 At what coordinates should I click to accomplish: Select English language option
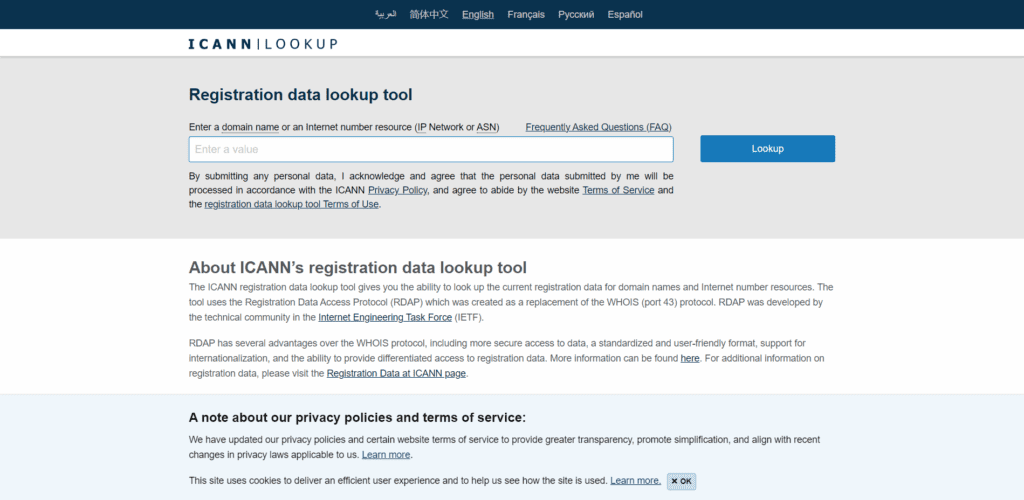point(478,14)
